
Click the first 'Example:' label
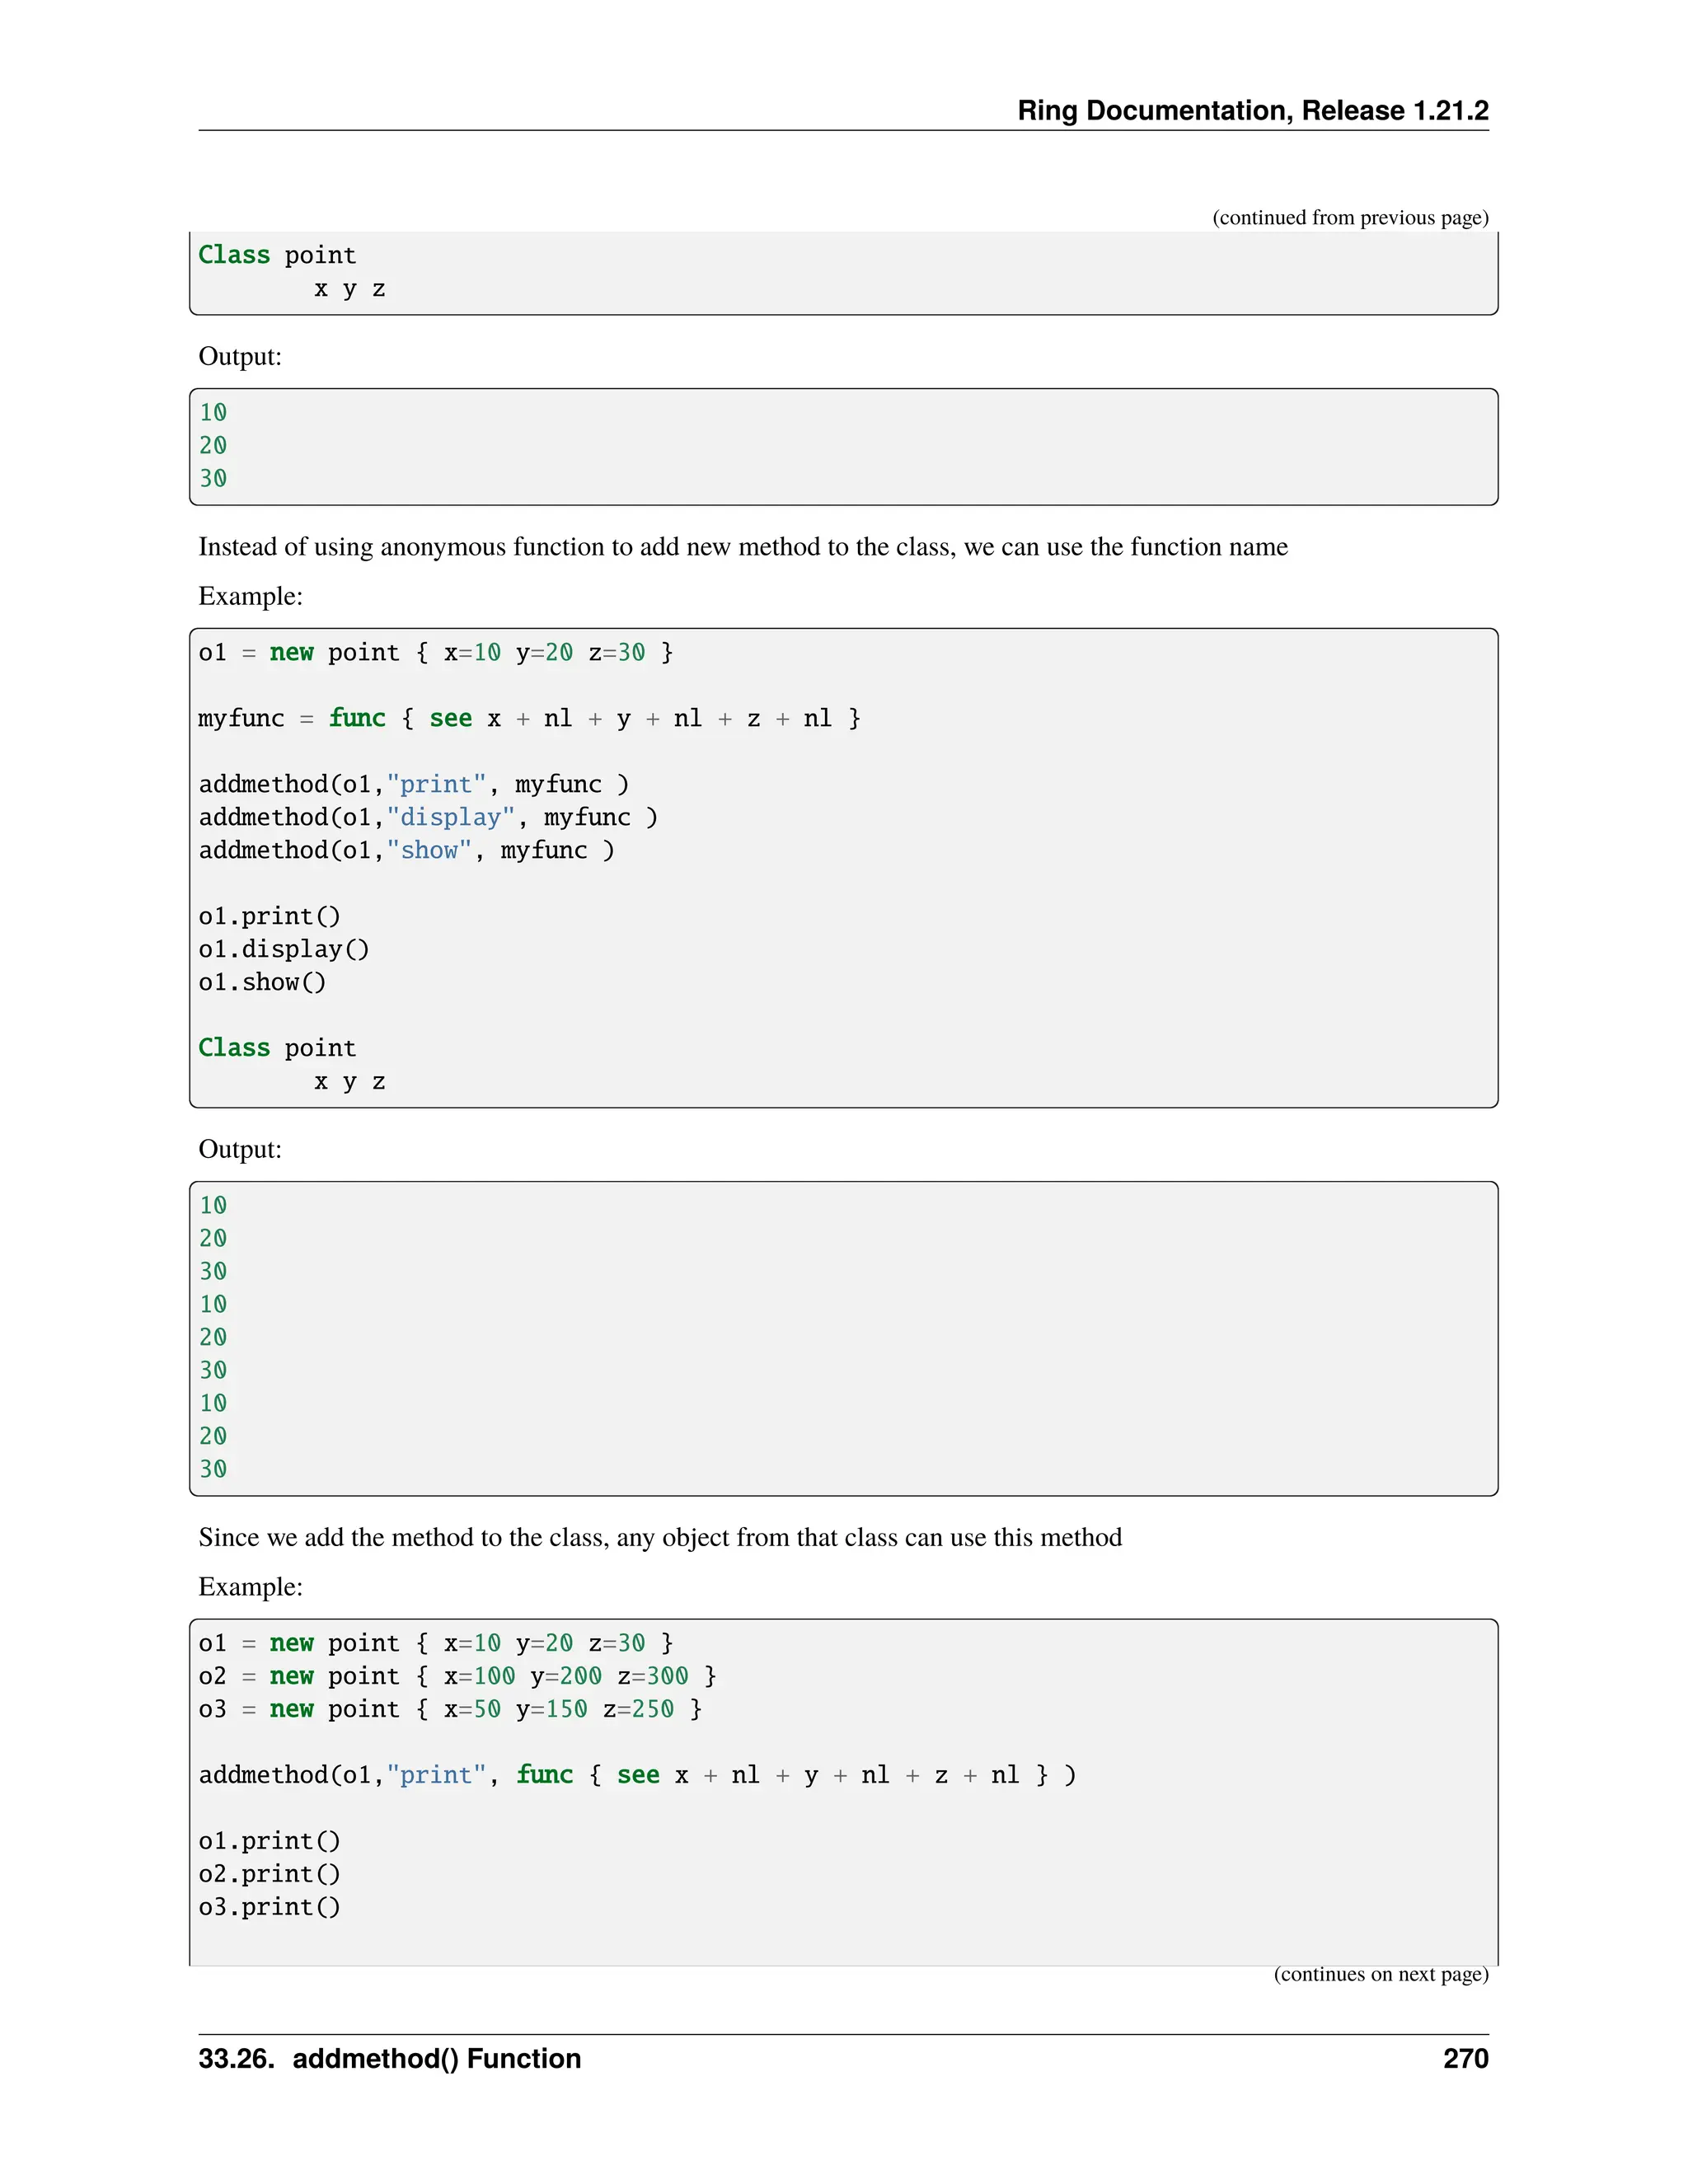[x=250, y=596]
